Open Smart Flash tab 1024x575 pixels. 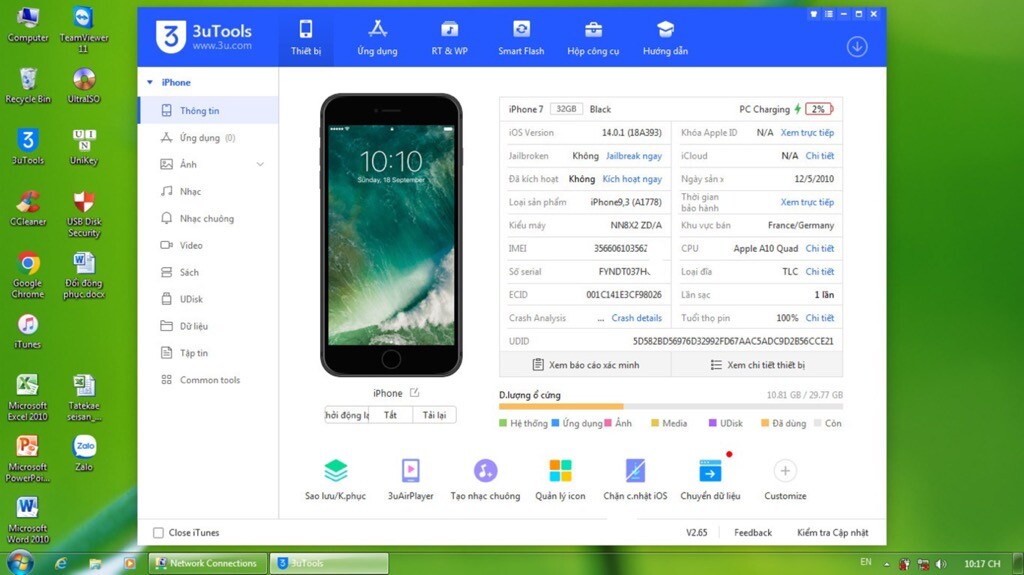521,38
